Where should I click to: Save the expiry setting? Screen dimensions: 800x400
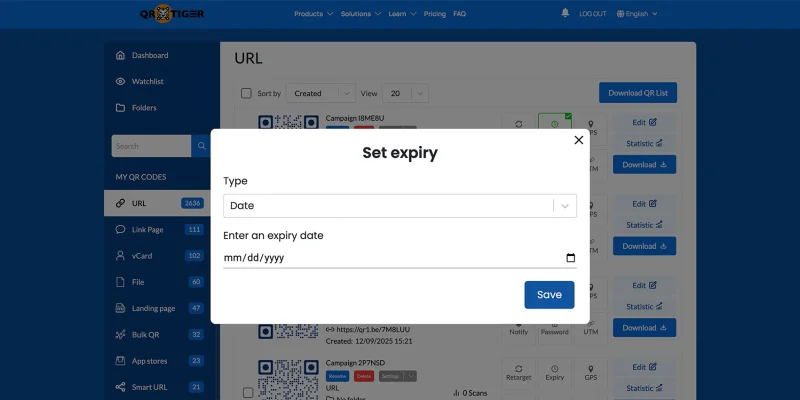(549, 295)
